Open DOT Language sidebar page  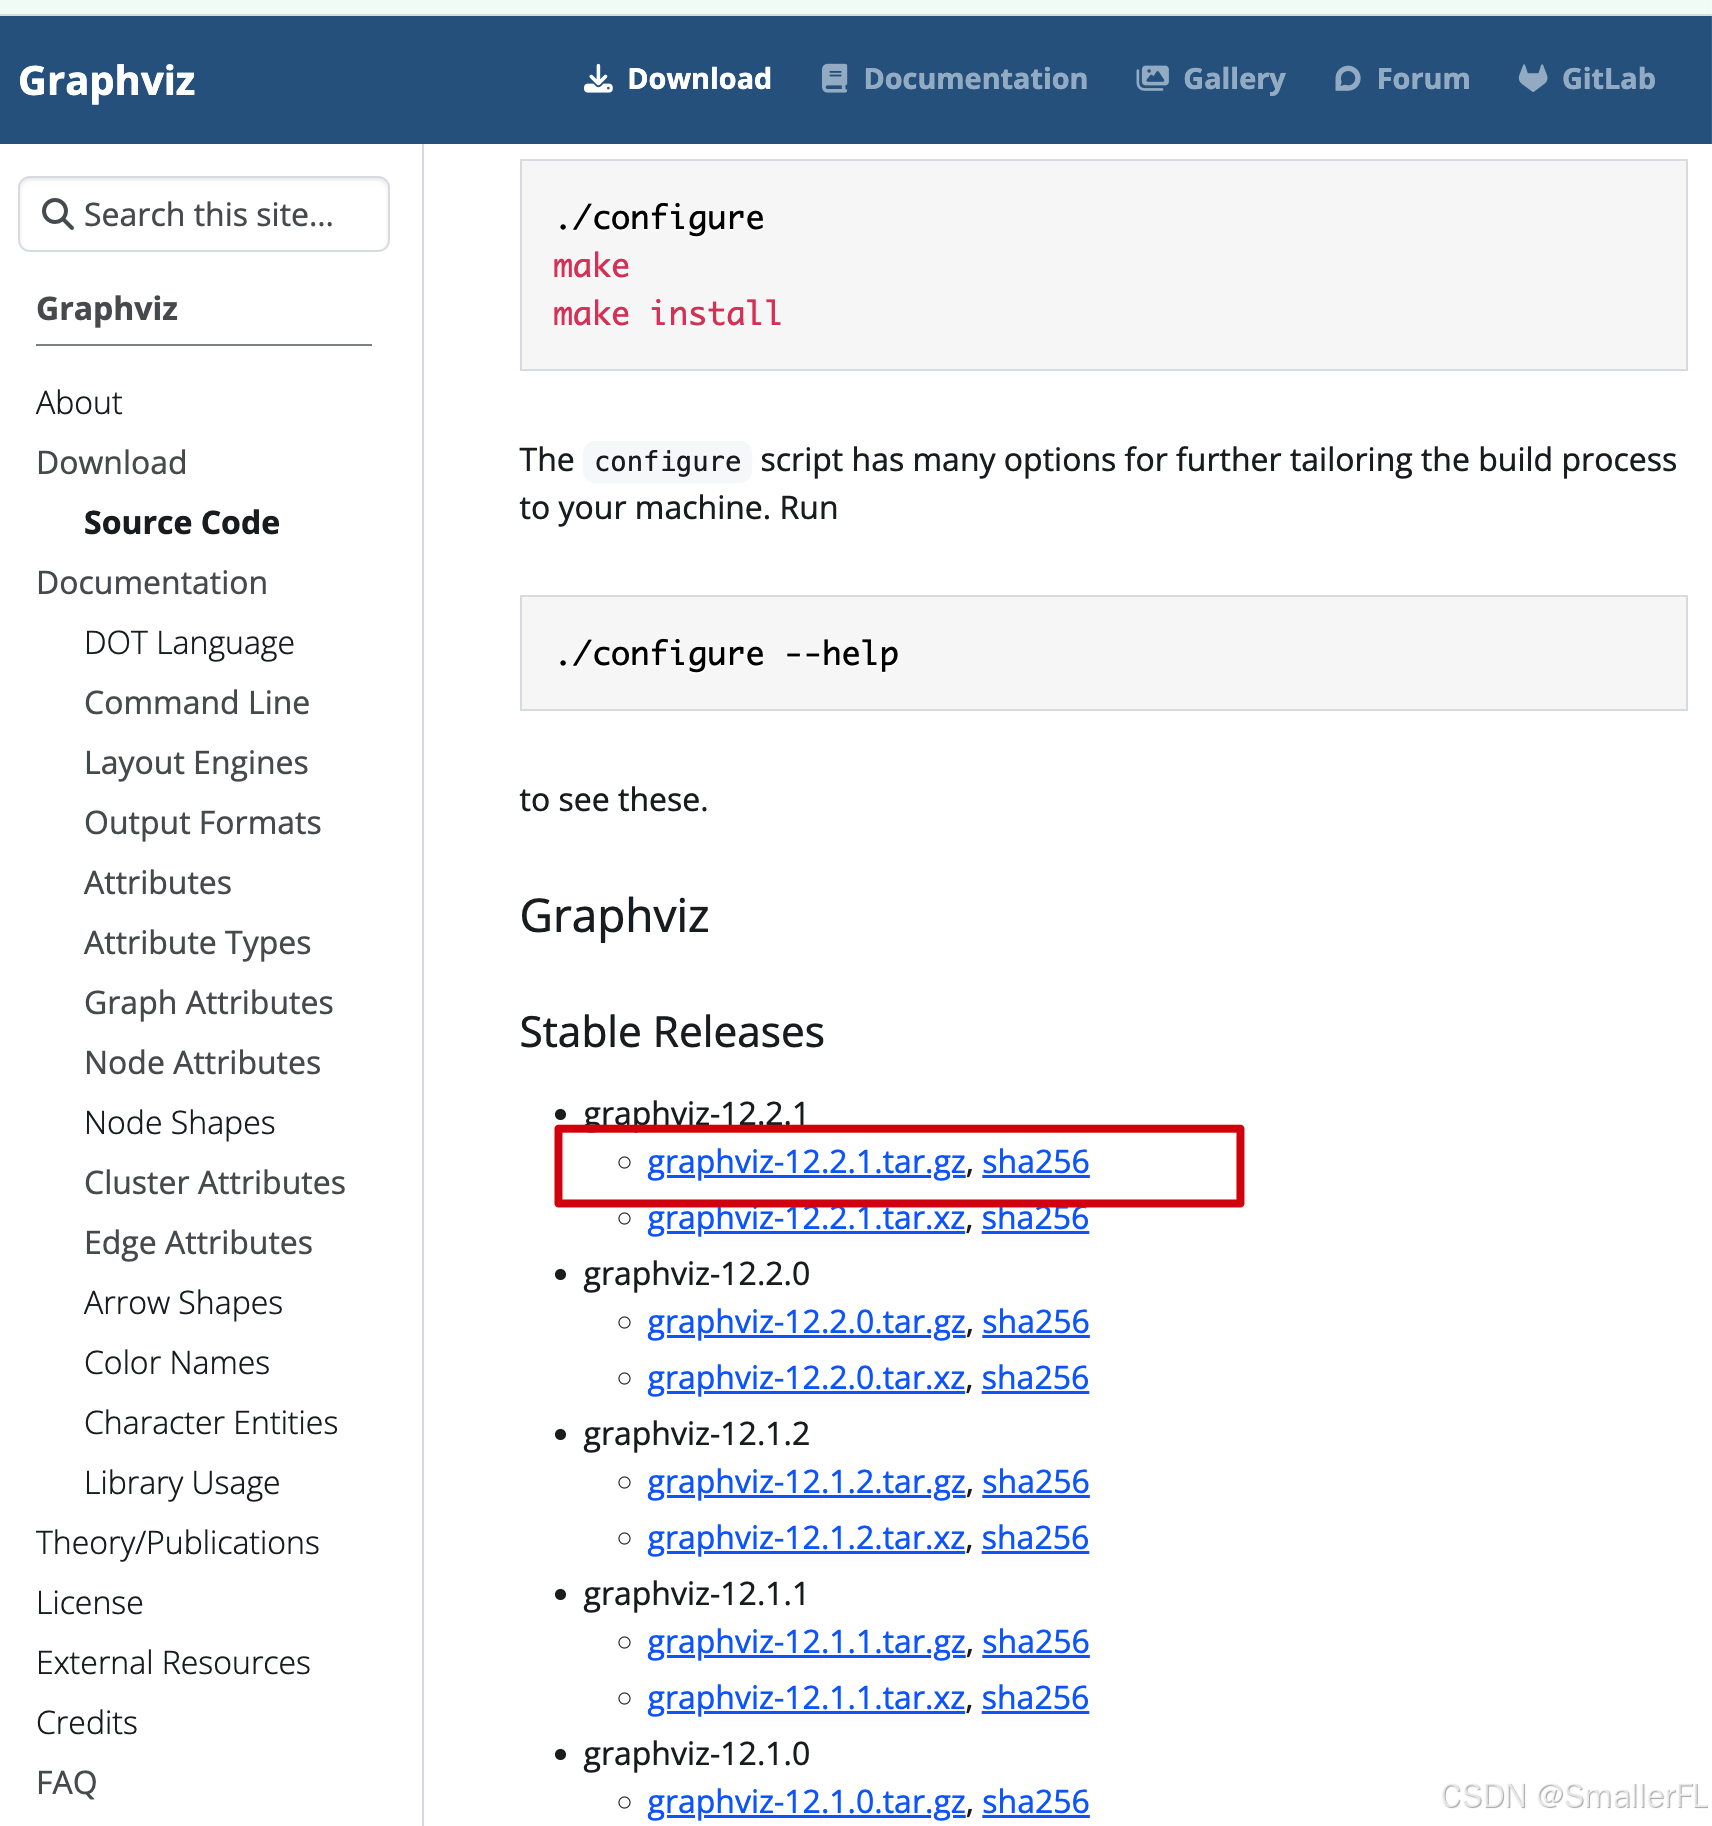[x=189, y=643]
